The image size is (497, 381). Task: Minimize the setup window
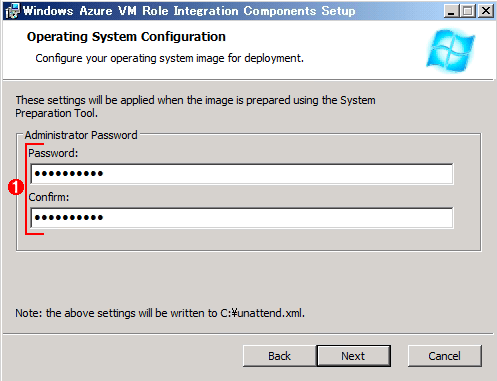pos(451,11)
